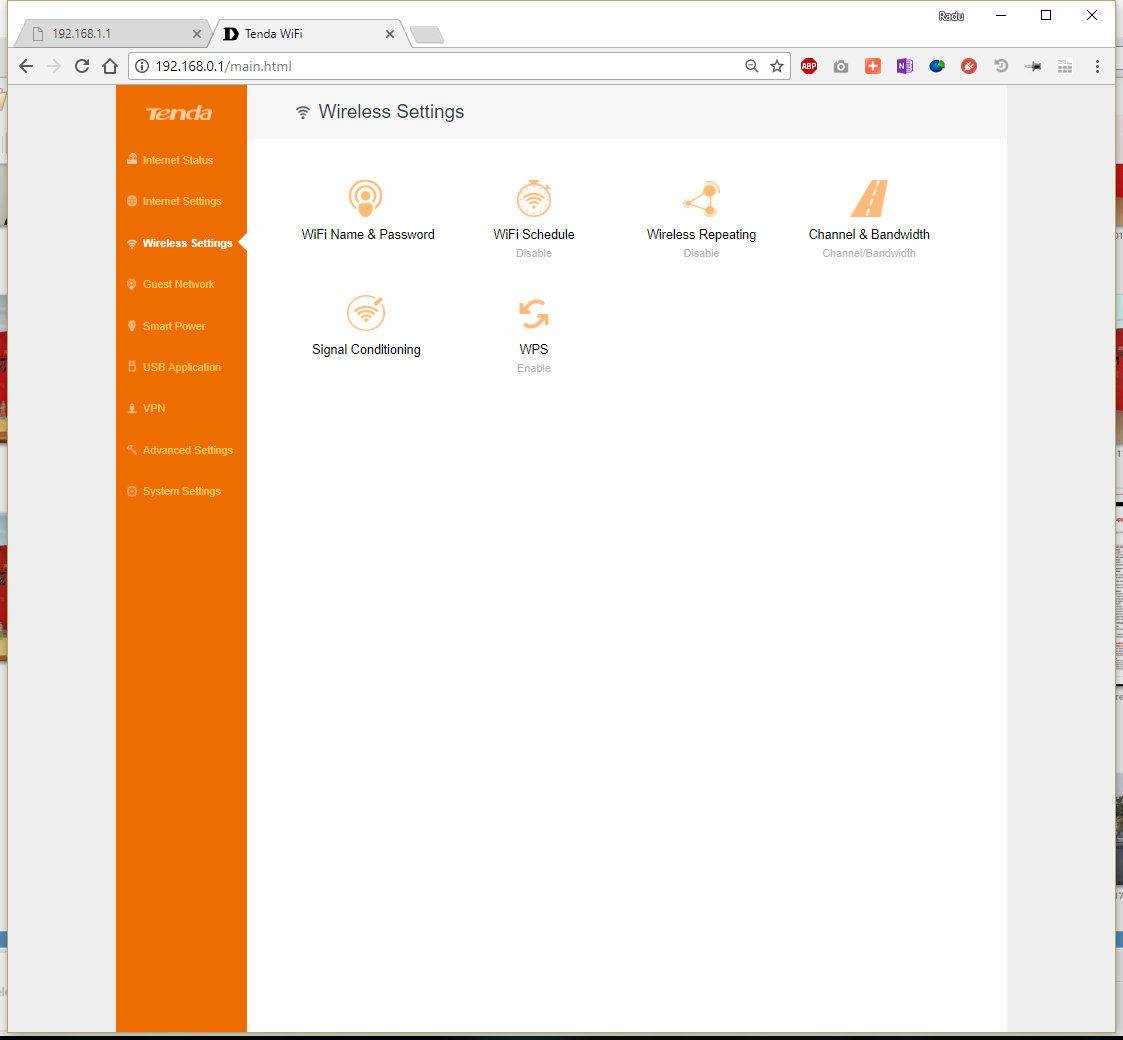Go back in browser history
Viewport: 1123px width, 1040px height.
(x=26, y=66)
